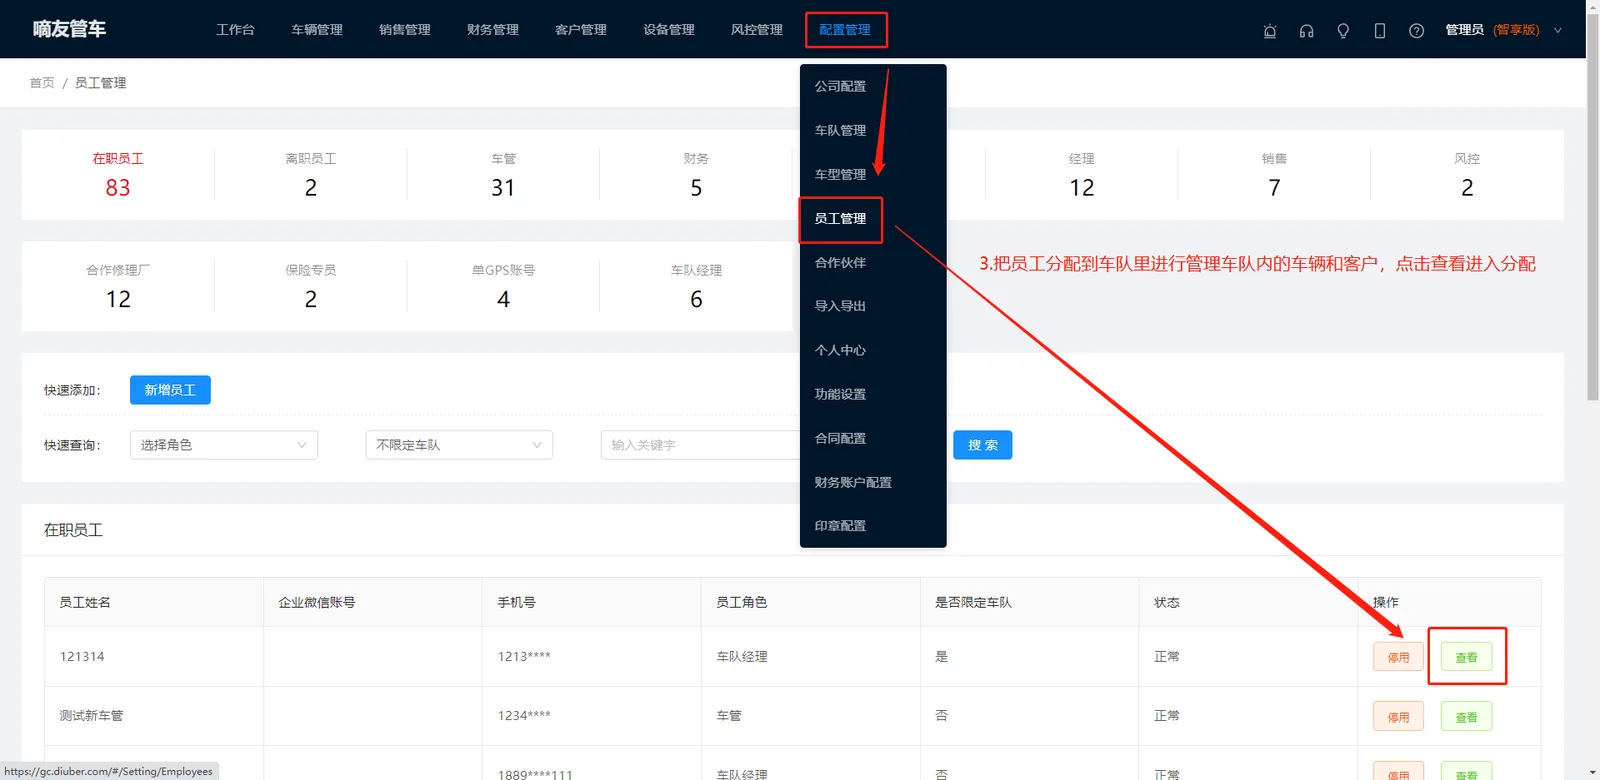Open the 选择角色 dropdown
1600x780 pixels.
(x=224, y=445)
